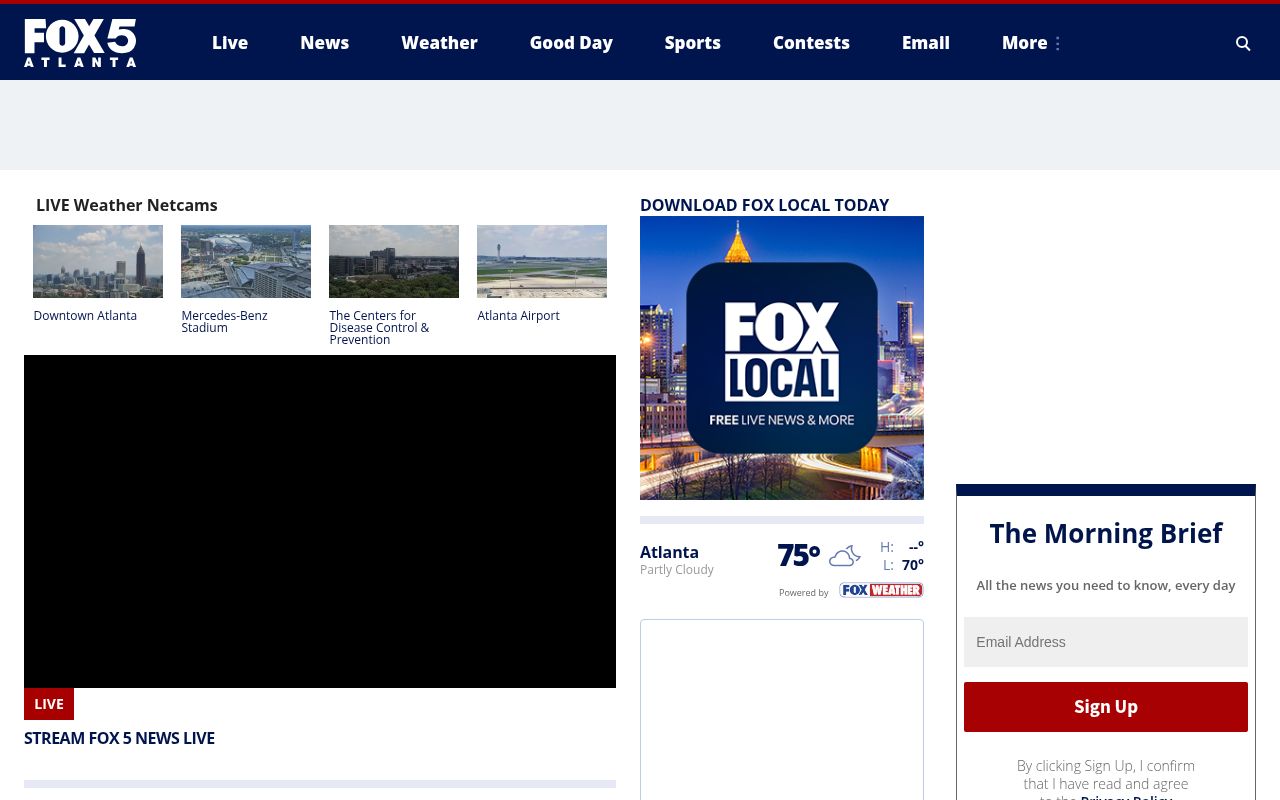Open the News menu item
Screen dimensions: 1280x800
click(324, 43)
